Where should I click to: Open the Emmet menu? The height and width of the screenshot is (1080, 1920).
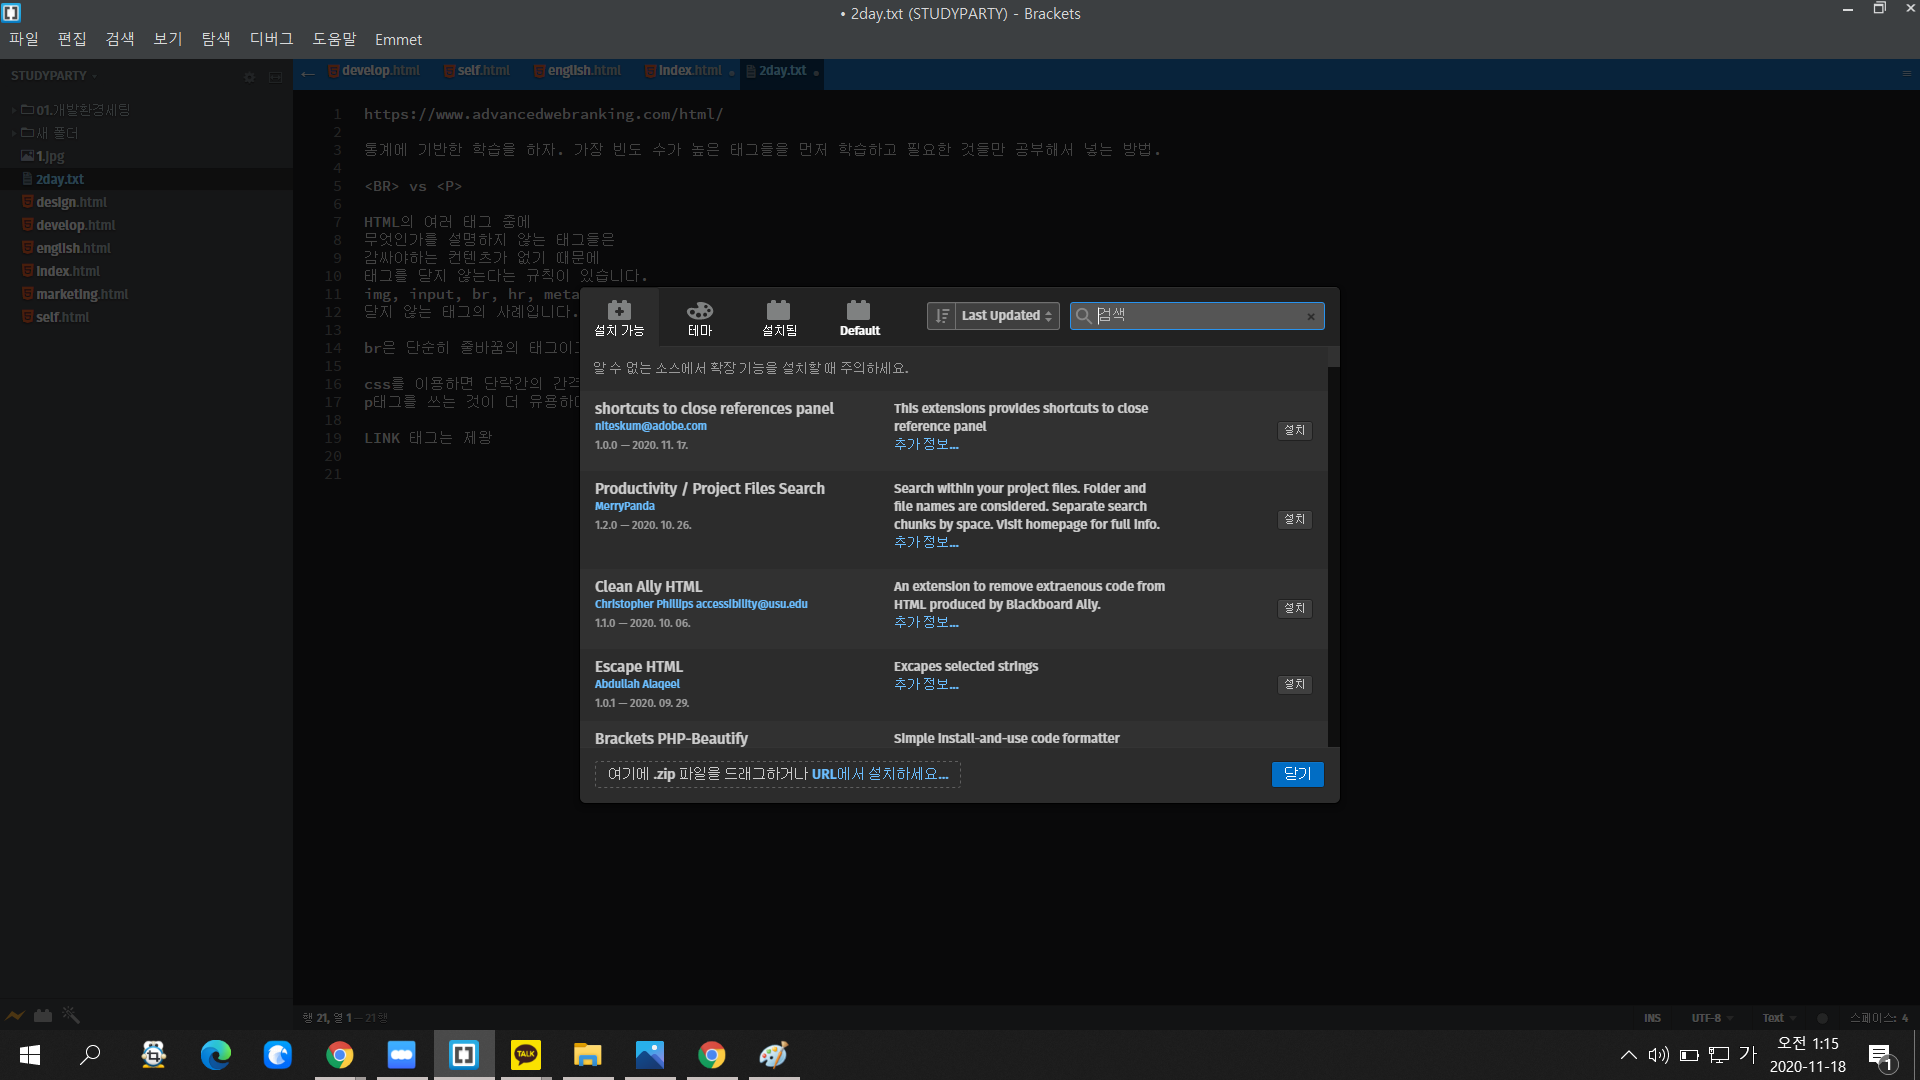pos(398,39)
